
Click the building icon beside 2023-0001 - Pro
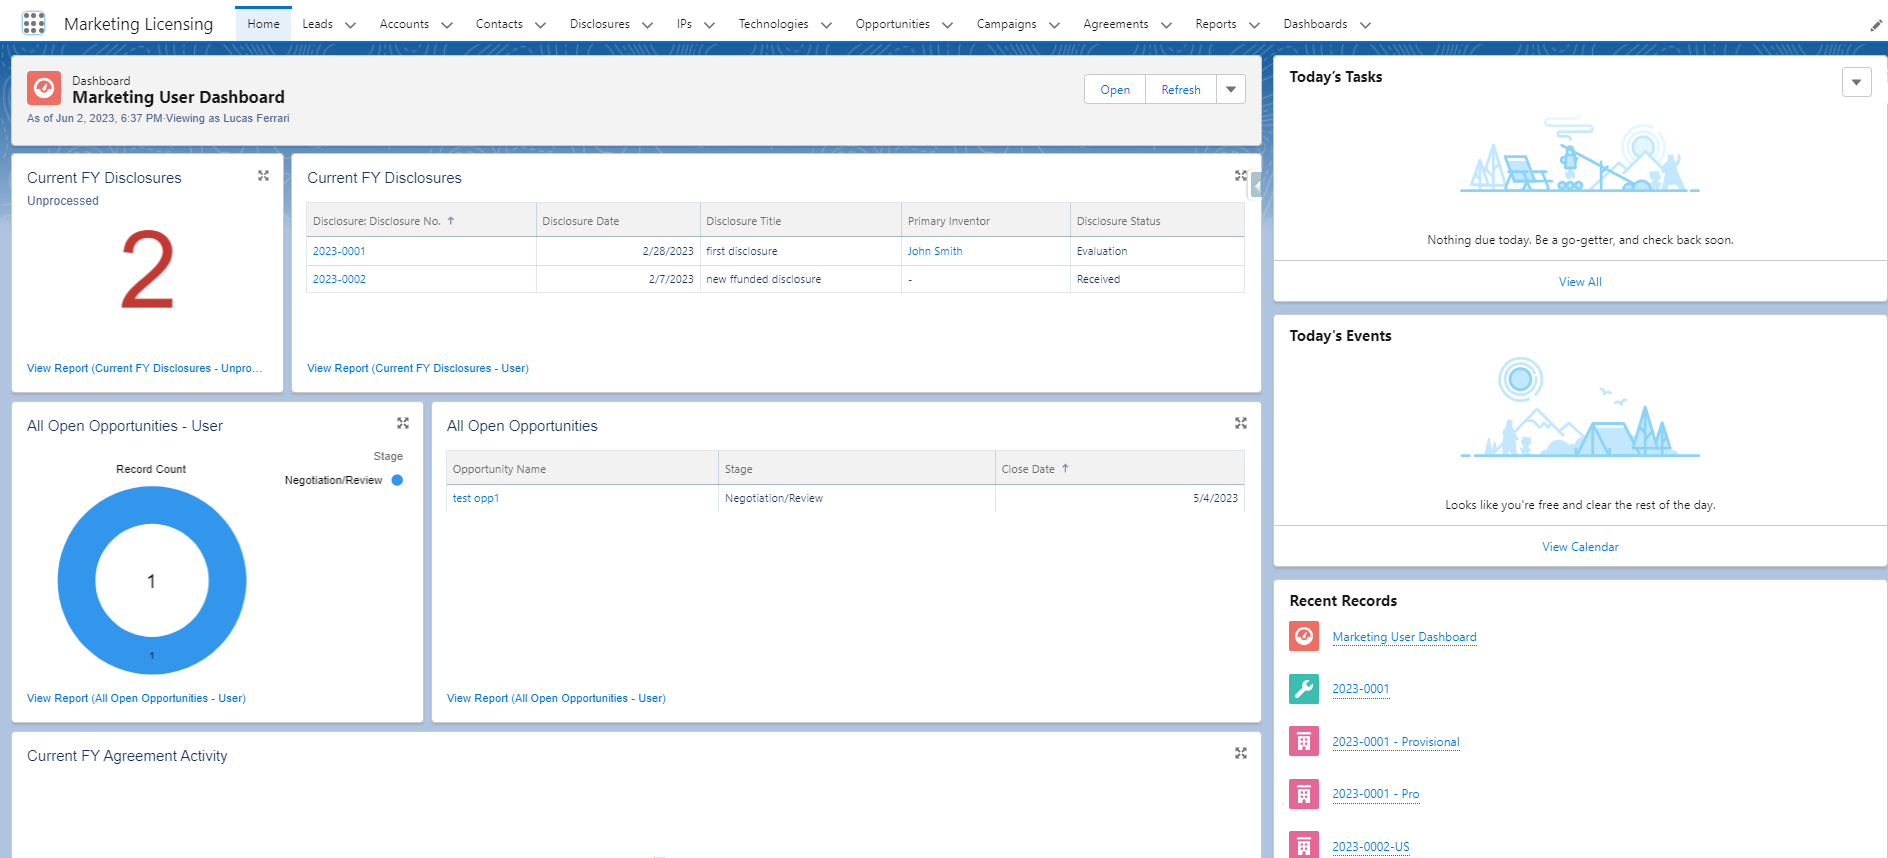click(1304, 794)
